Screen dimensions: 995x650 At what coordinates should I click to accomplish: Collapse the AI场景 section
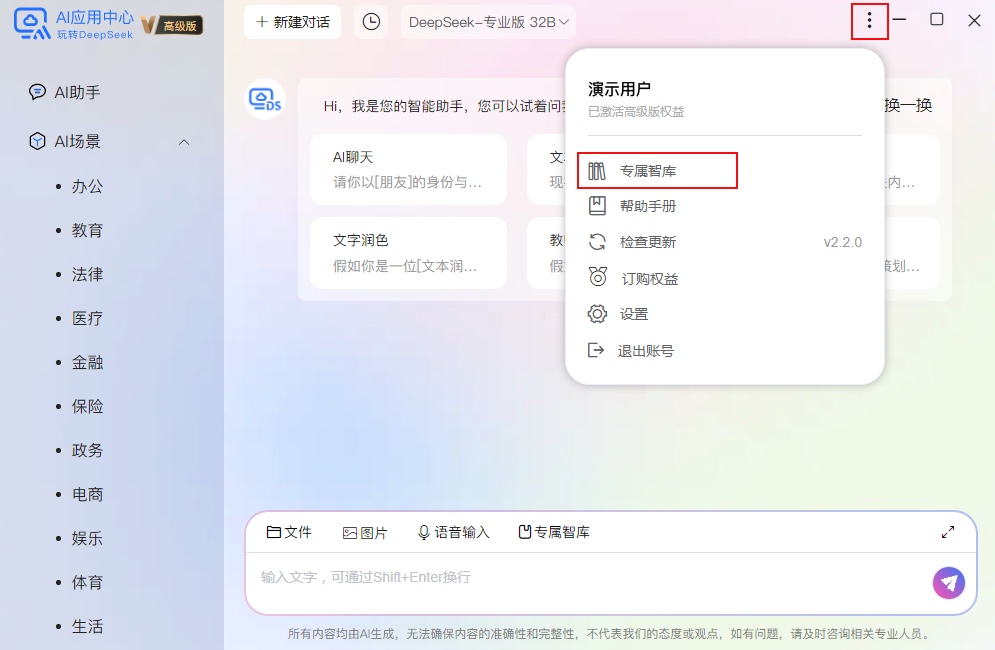[x=184, y=142]
